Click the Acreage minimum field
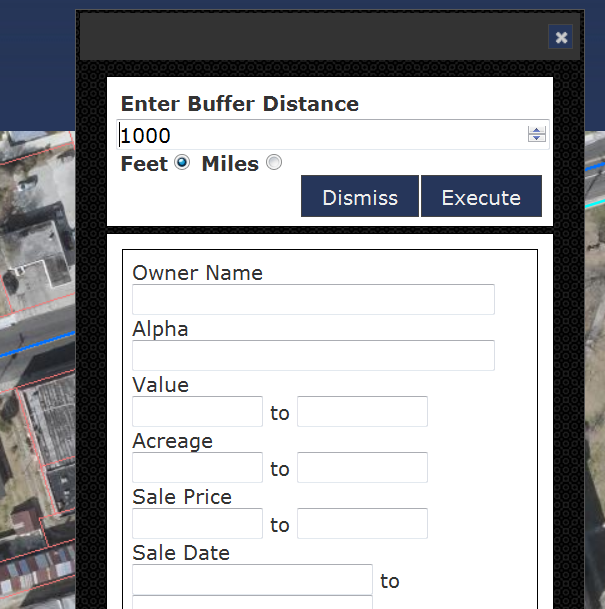The width and height of the screenshot is (605, 609). click(197, 467)
